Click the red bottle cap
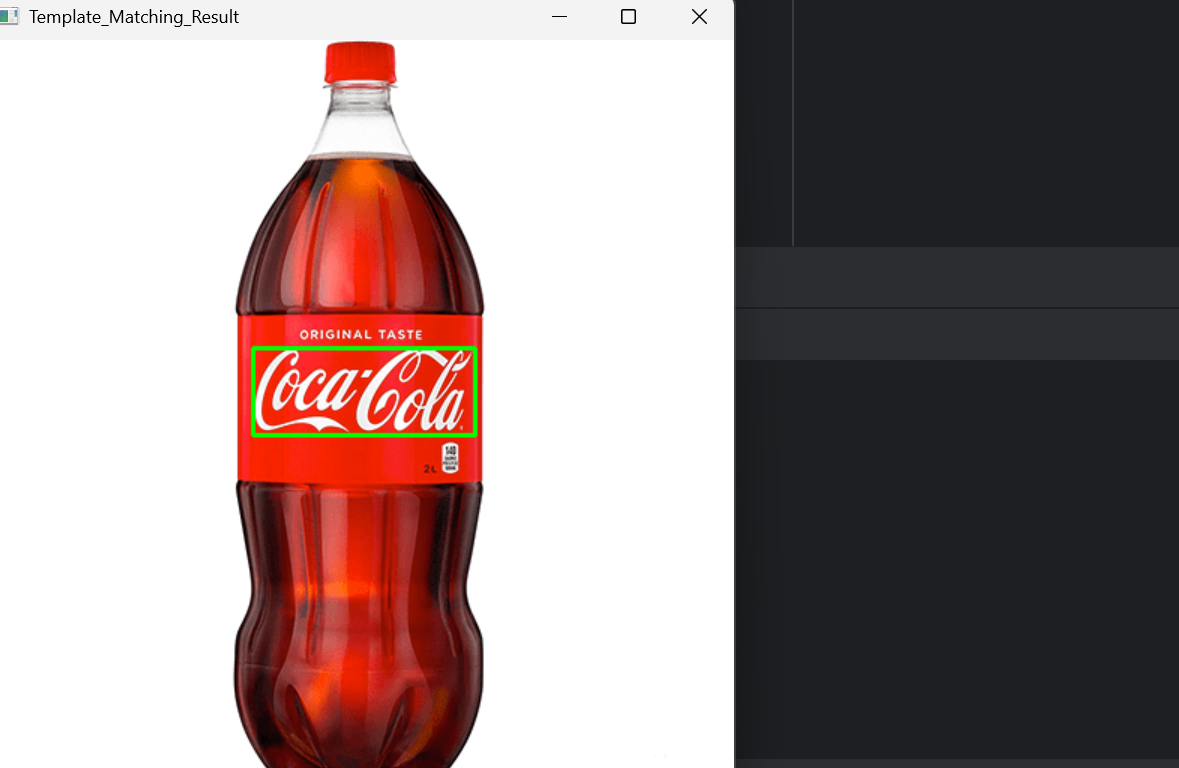Image resolution: width=1179 pixels, height=768 pixels. tap(360, 62)
